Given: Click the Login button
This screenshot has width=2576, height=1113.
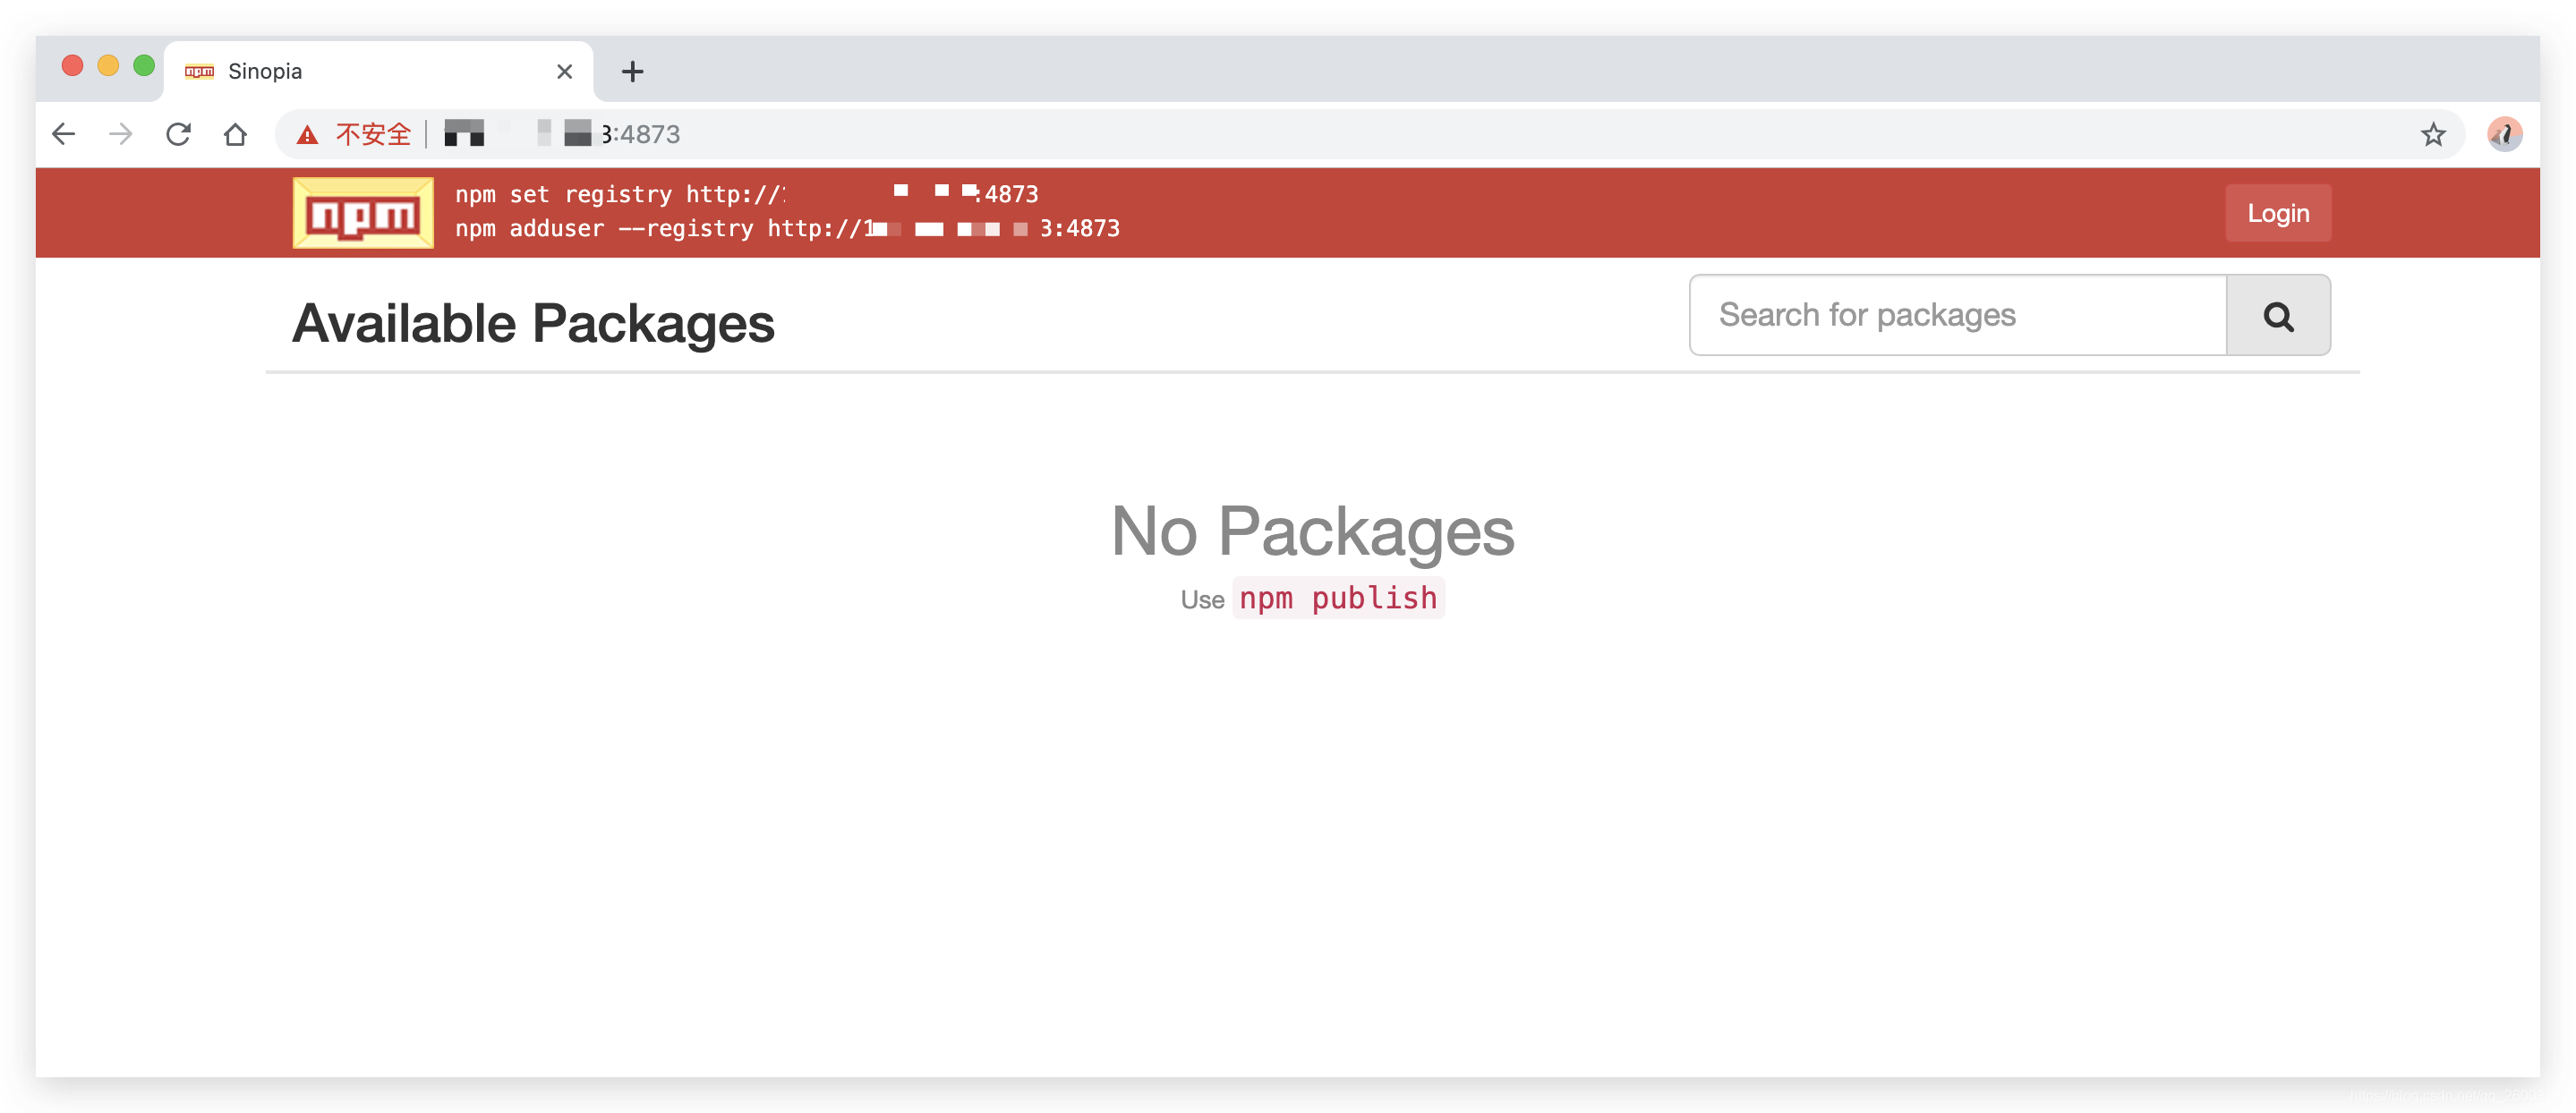Looking at the screenshot, I should tap(2281, 212).
